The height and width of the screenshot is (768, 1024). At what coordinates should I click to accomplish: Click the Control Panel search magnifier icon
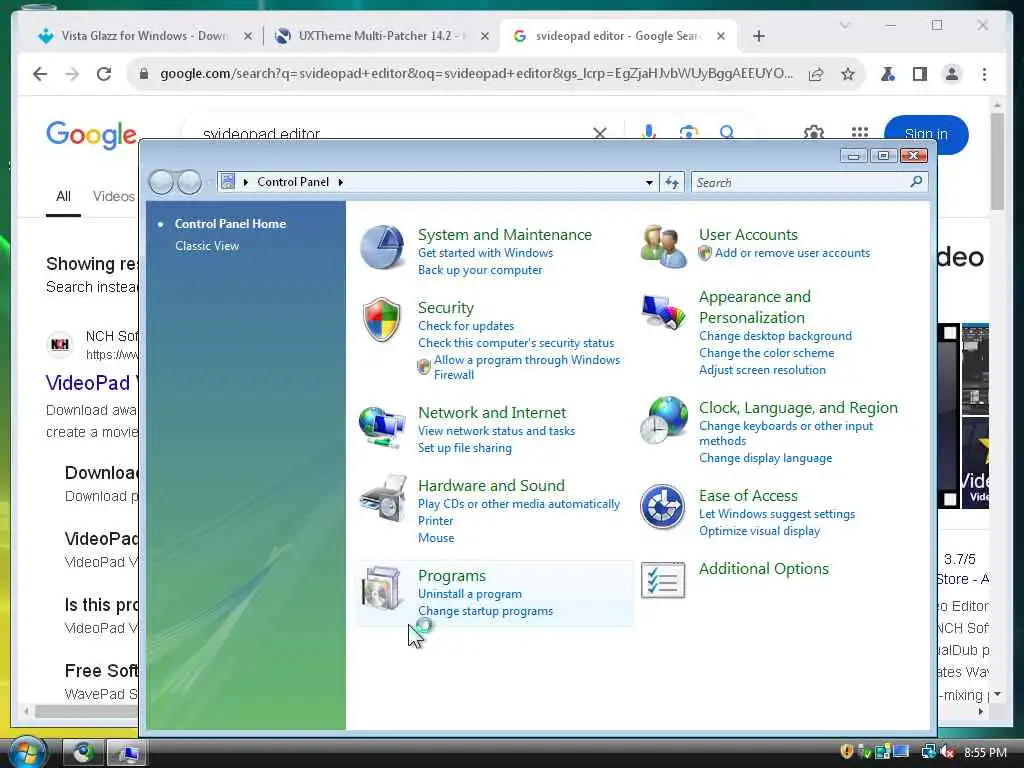click(916, 182)
